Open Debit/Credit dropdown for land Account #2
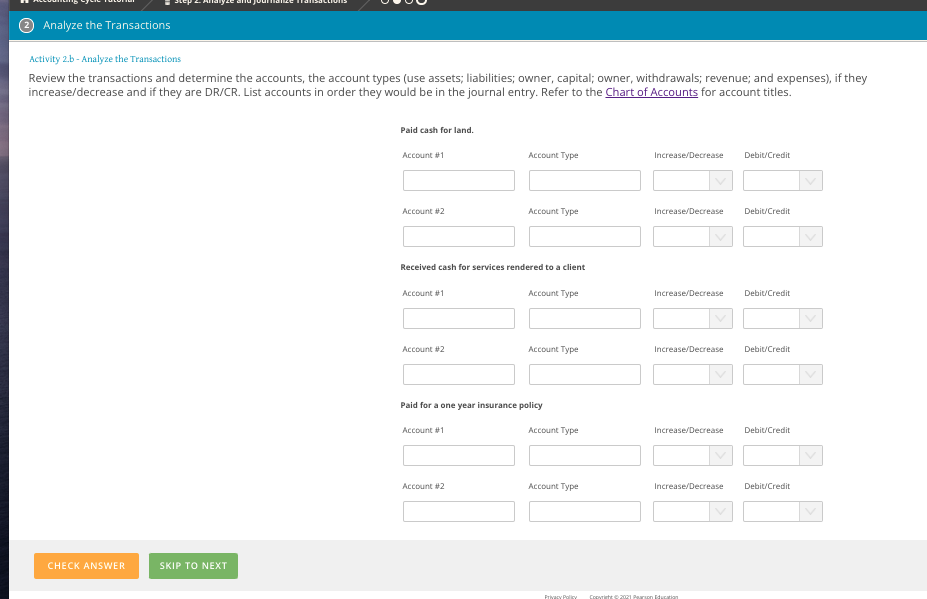The width and height of the screenshot is (927, 599). (782, 236)
